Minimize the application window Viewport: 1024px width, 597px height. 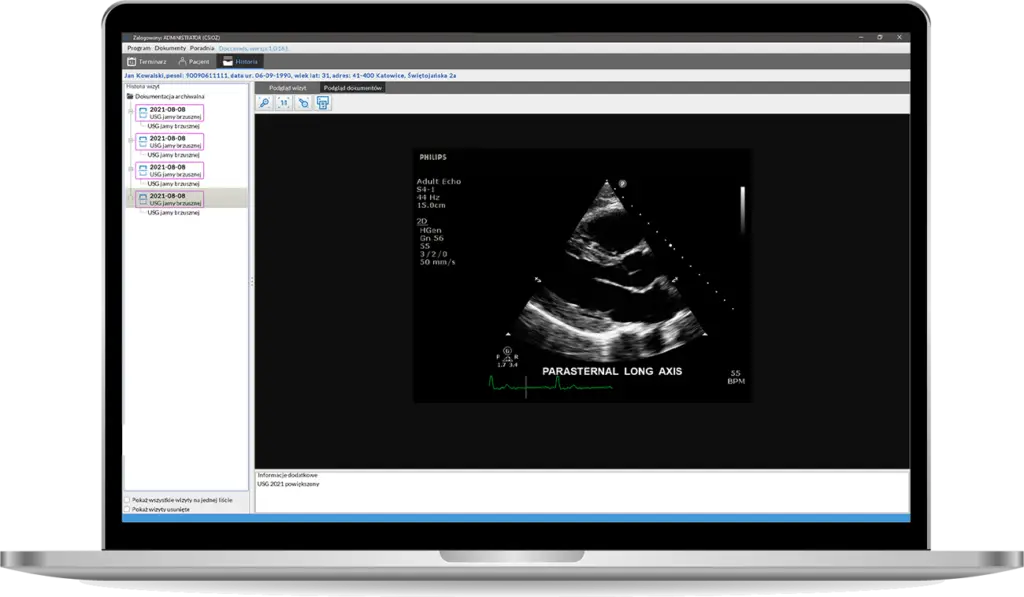pyautogui.click(x=861, y=37)
